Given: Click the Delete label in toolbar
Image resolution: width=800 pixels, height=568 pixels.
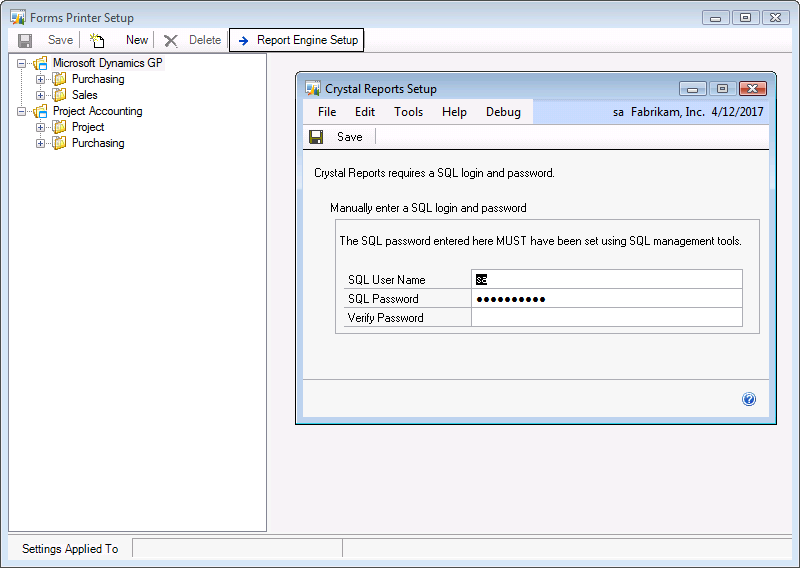Looking at the screenshot, I should pos(205,40).
